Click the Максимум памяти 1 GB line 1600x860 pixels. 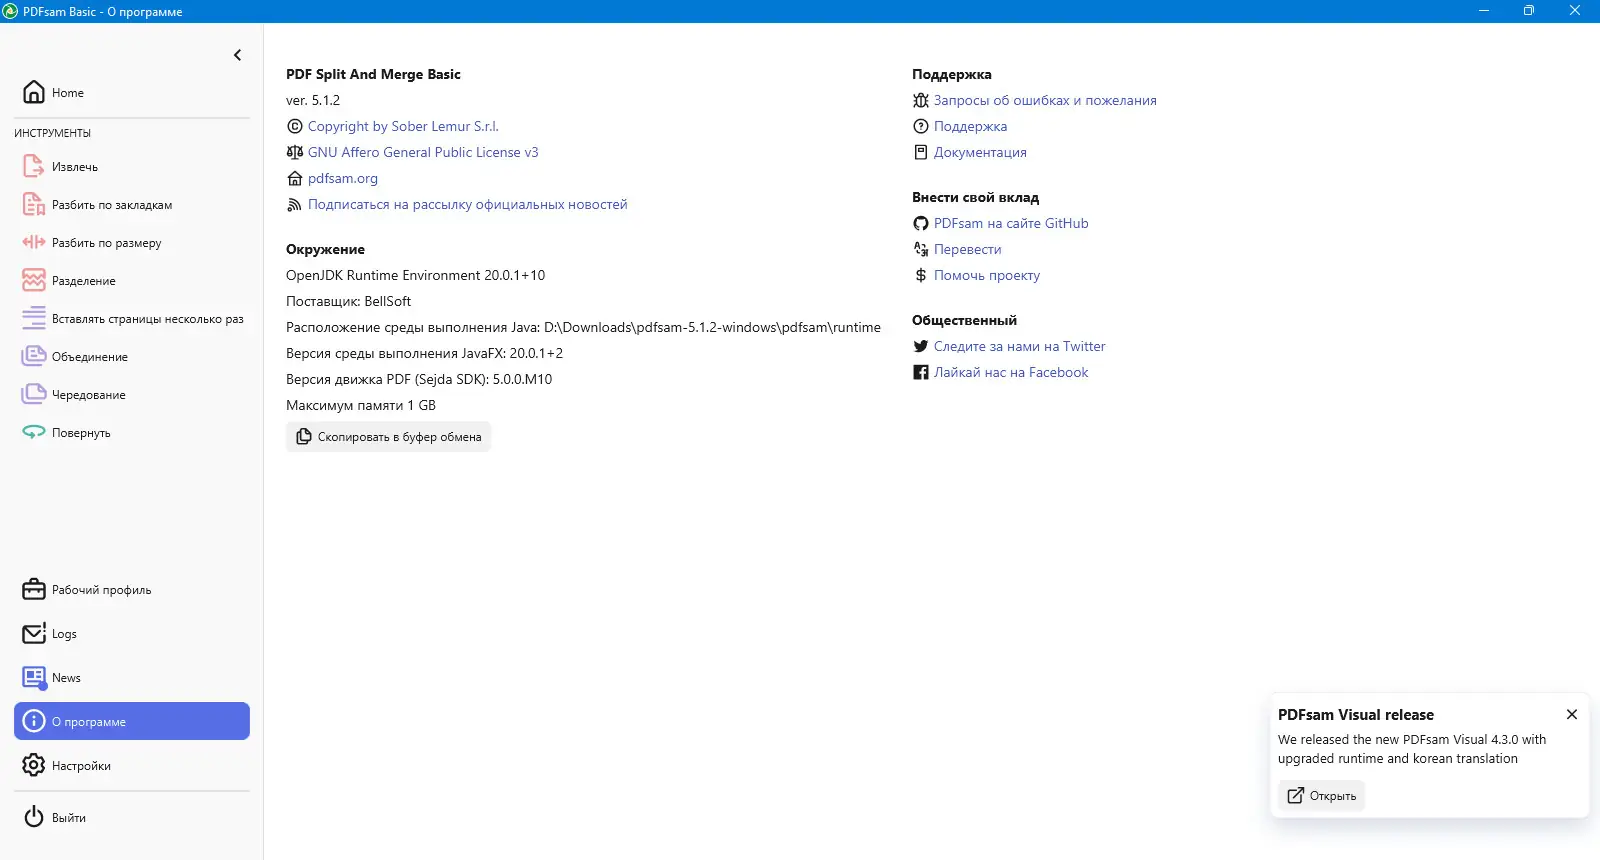(361, 405)
